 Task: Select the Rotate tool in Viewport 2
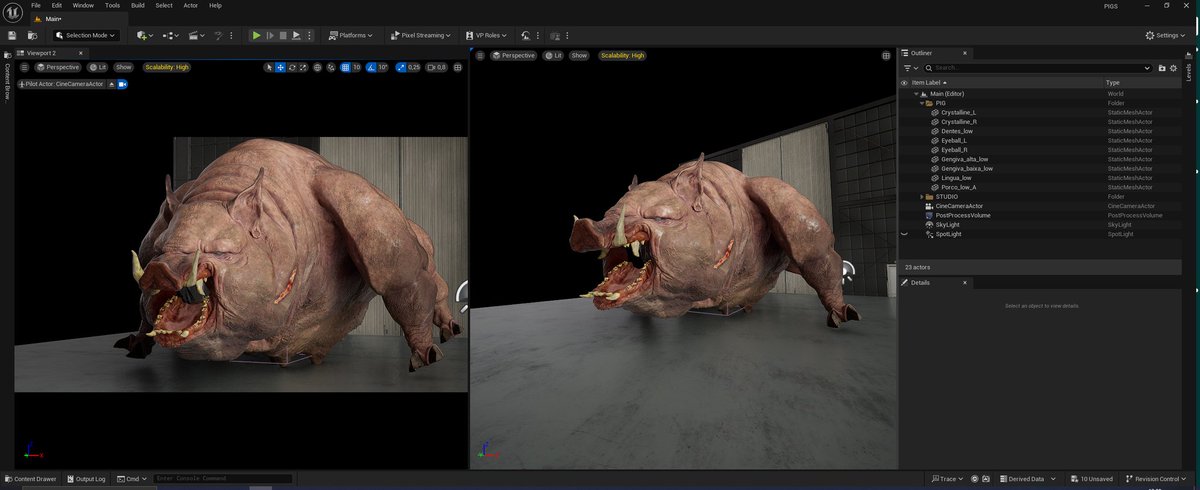(x=292, y=67)
